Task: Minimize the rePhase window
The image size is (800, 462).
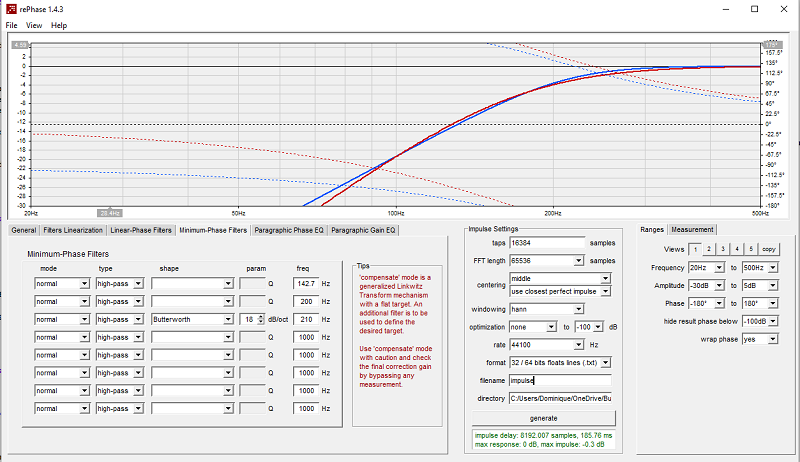Action: coord(725,9)
